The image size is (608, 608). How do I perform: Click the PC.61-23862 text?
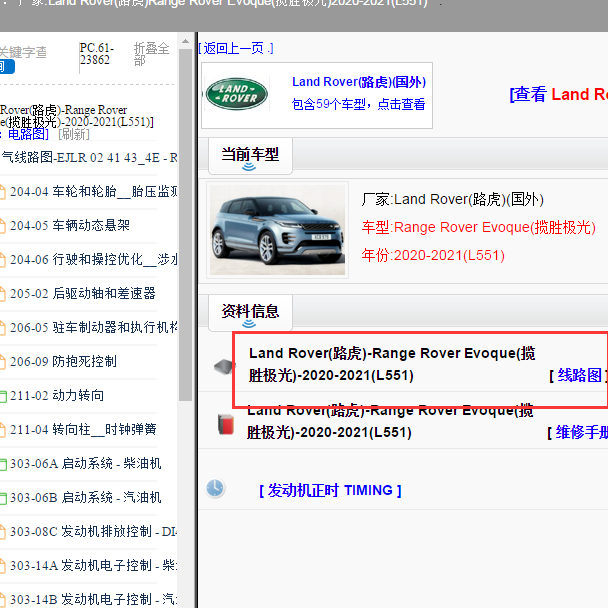[97, 54]
